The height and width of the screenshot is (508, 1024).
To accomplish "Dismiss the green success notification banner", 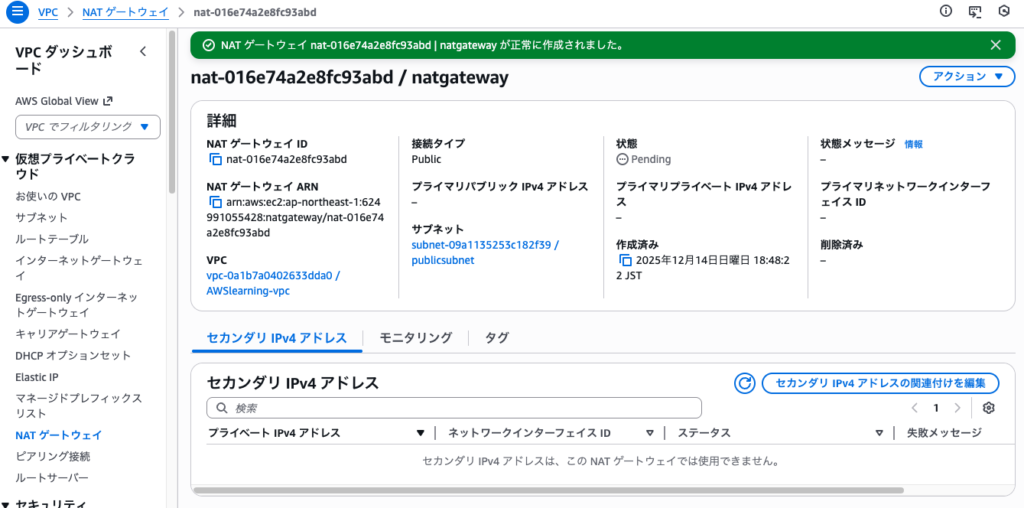I will [995, 45].
